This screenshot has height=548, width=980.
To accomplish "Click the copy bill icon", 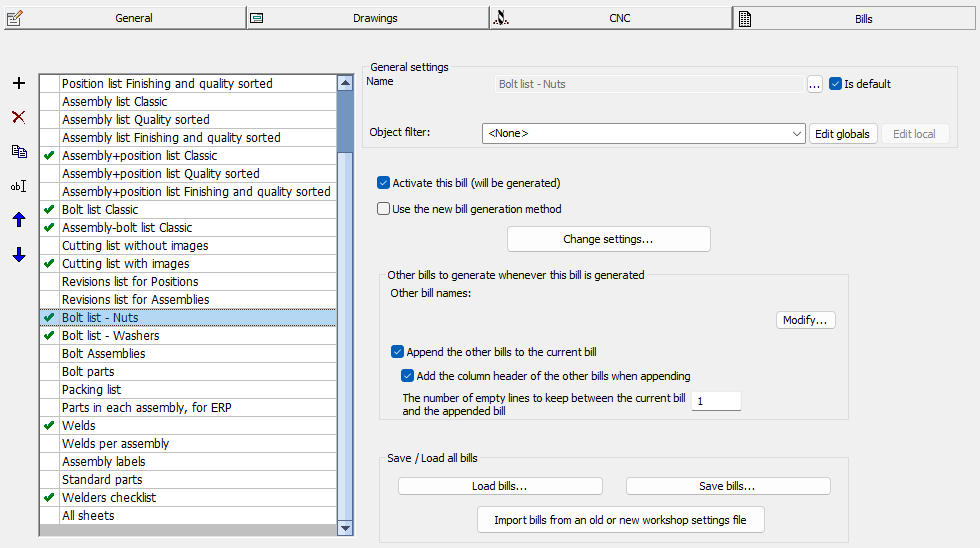I will [18, 152].
